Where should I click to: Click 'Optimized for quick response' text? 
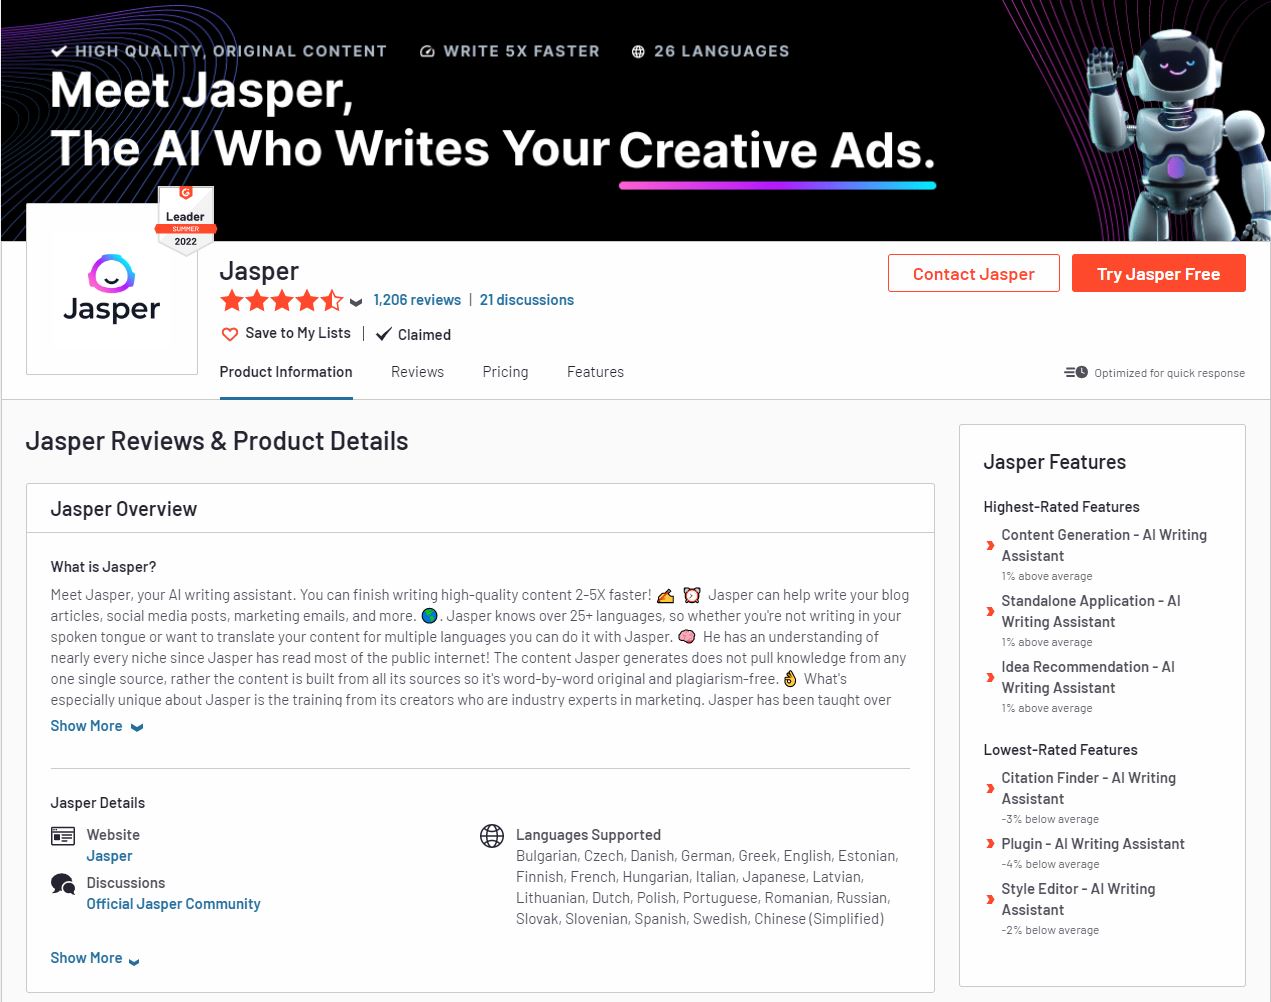pos(1170,373)
